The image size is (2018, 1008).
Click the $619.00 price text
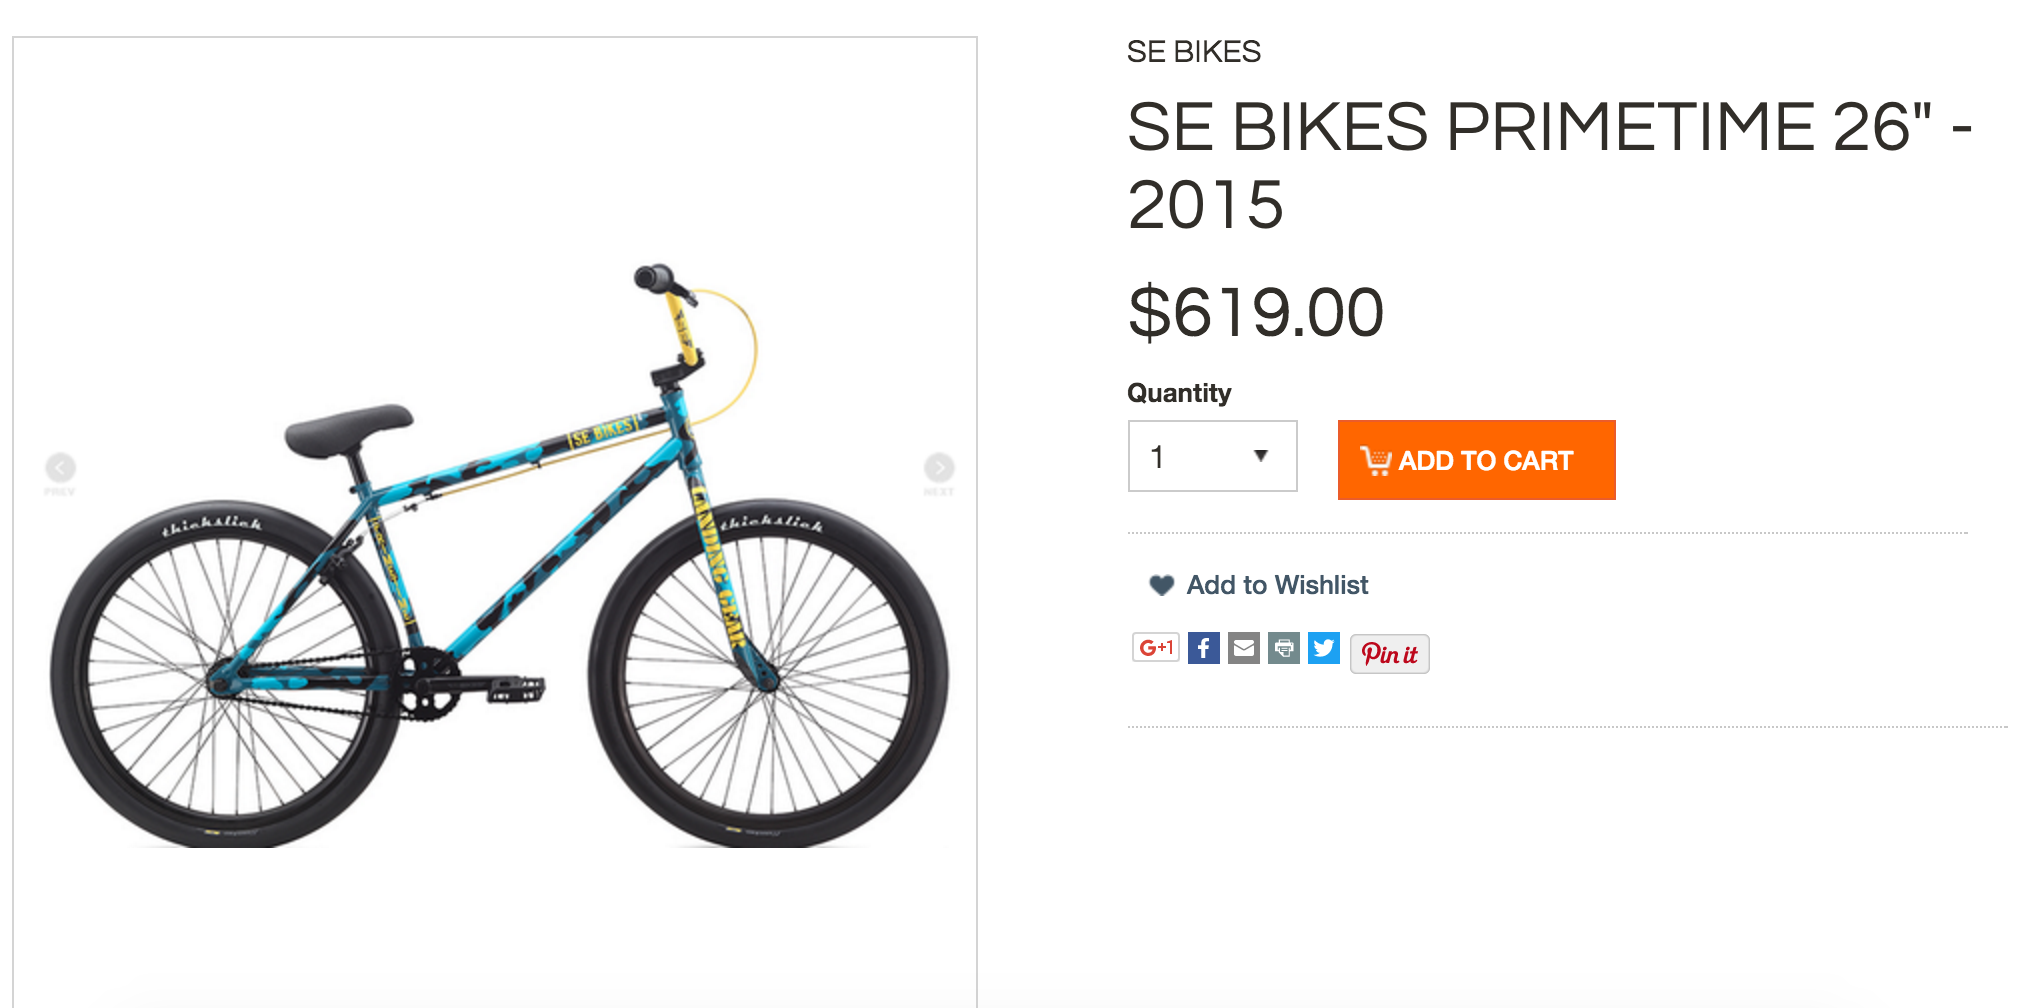pos(1255,313)
